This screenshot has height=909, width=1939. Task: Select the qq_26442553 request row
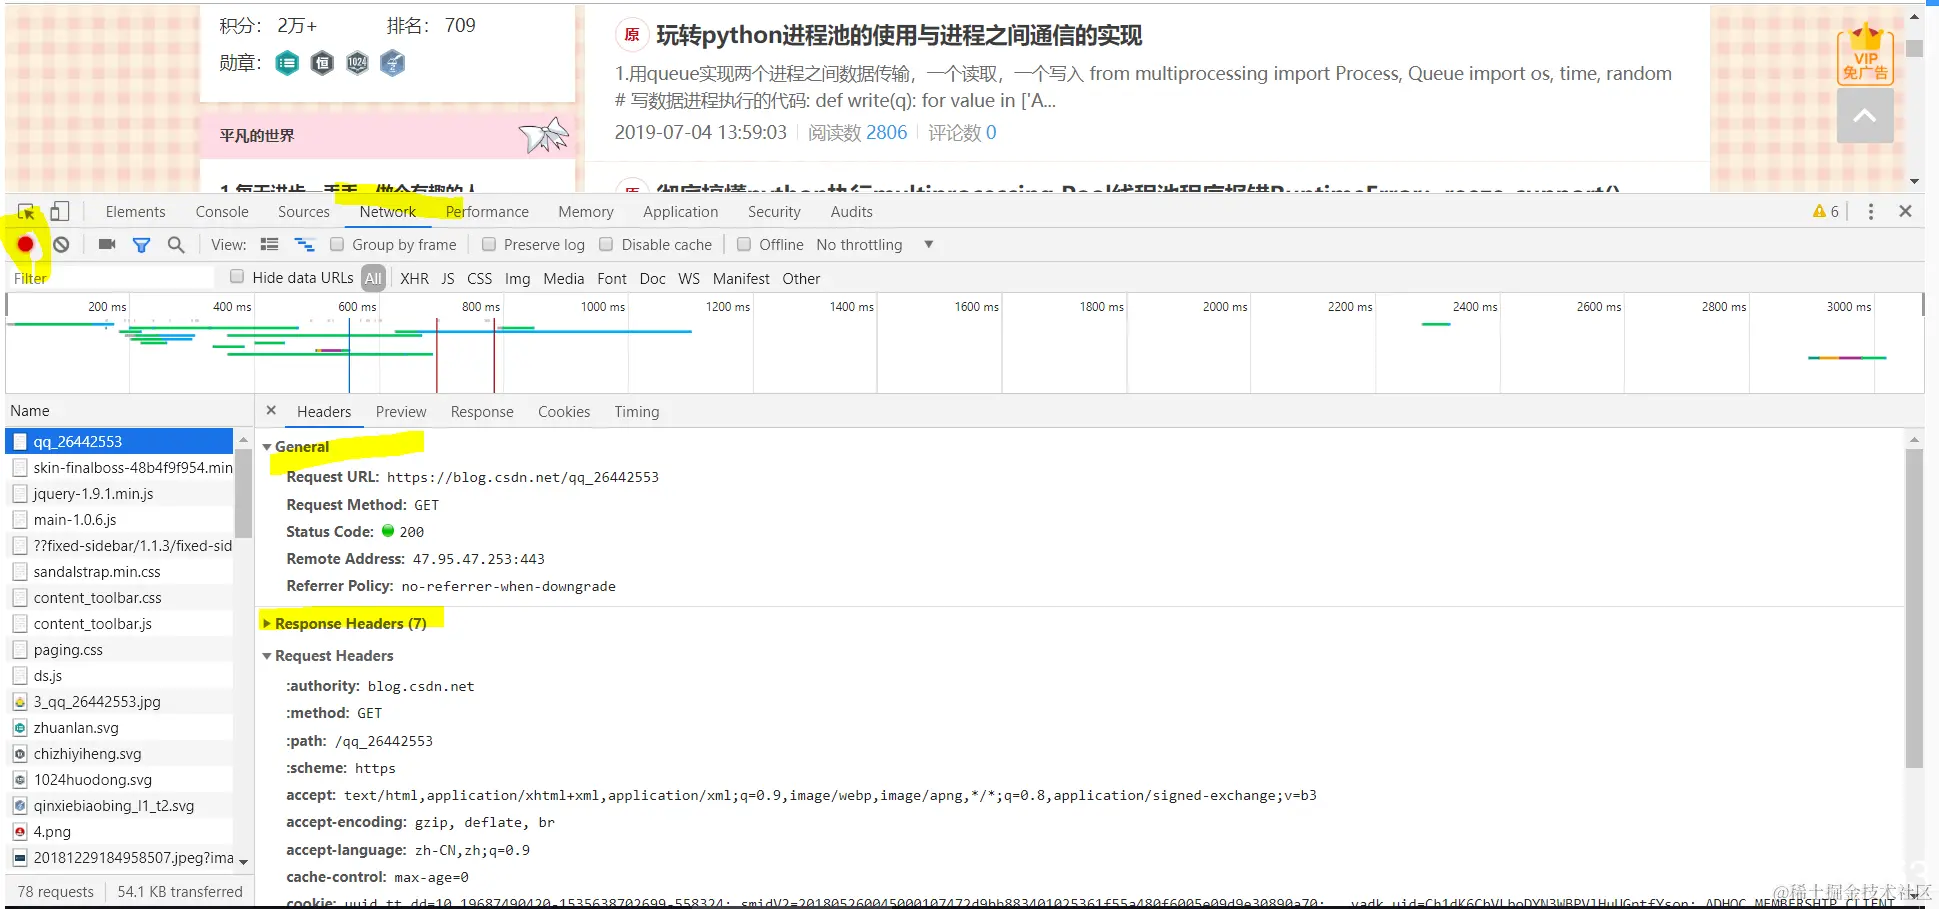[120, 441]
